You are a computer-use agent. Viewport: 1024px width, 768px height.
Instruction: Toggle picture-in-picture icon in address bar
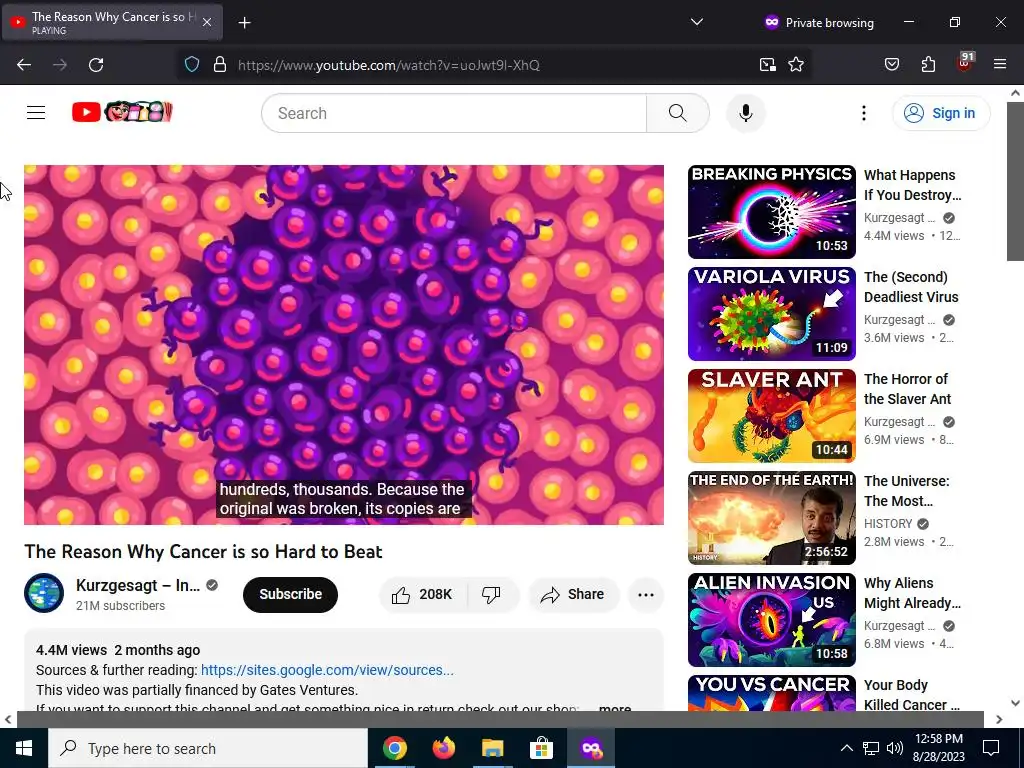tap(767, 65)
